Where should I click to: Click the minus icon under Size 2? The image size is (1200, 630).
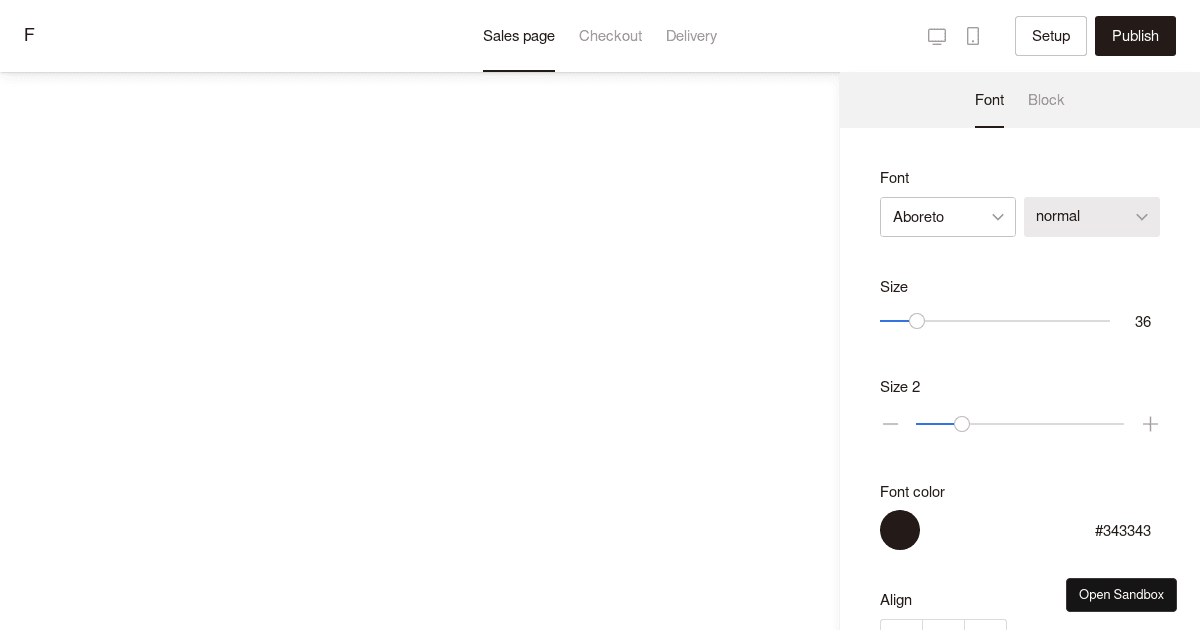tap(890, 424)
